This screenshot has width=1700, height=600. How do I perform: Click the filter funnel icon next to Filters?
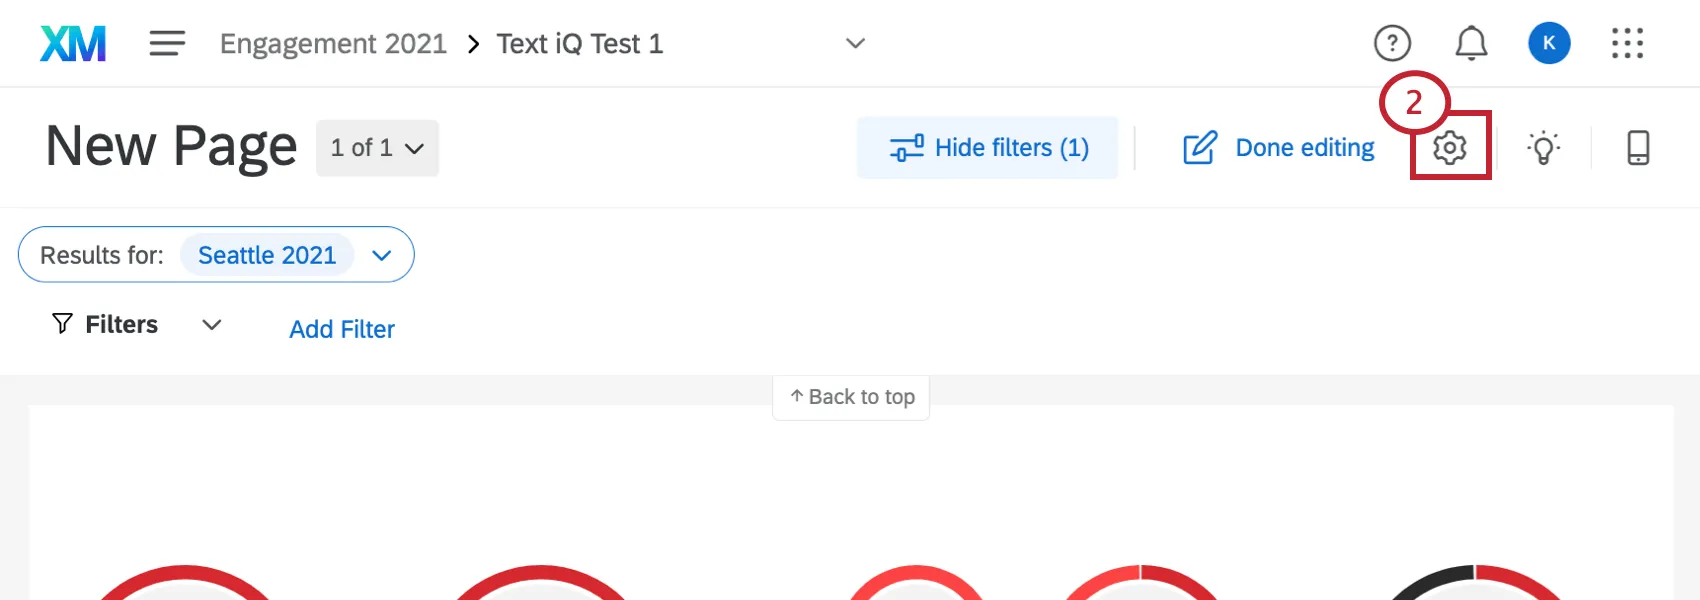coord(61,324)
